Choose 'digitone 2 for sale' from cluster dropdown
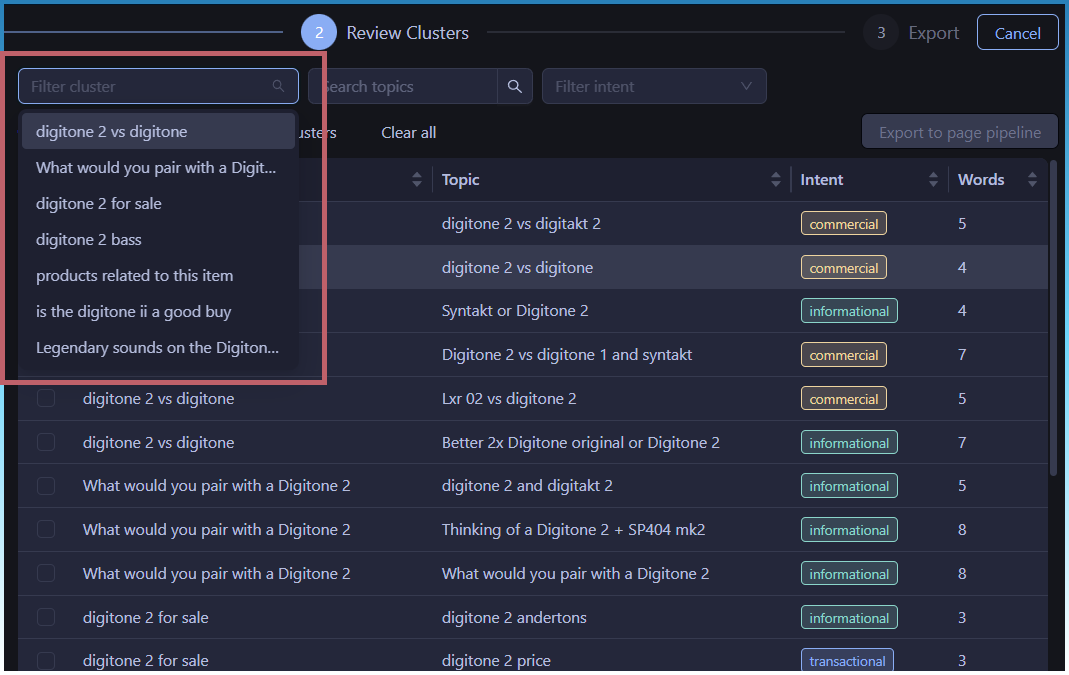The width and height of the screenshot is (1069, 675). click(99, 204)
